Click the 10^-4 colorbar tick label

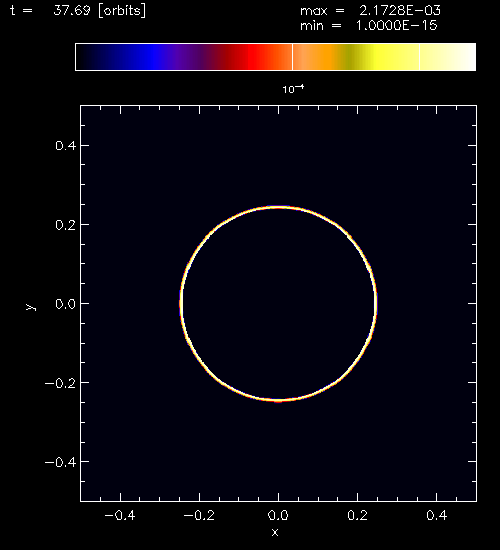coord(293,89)
